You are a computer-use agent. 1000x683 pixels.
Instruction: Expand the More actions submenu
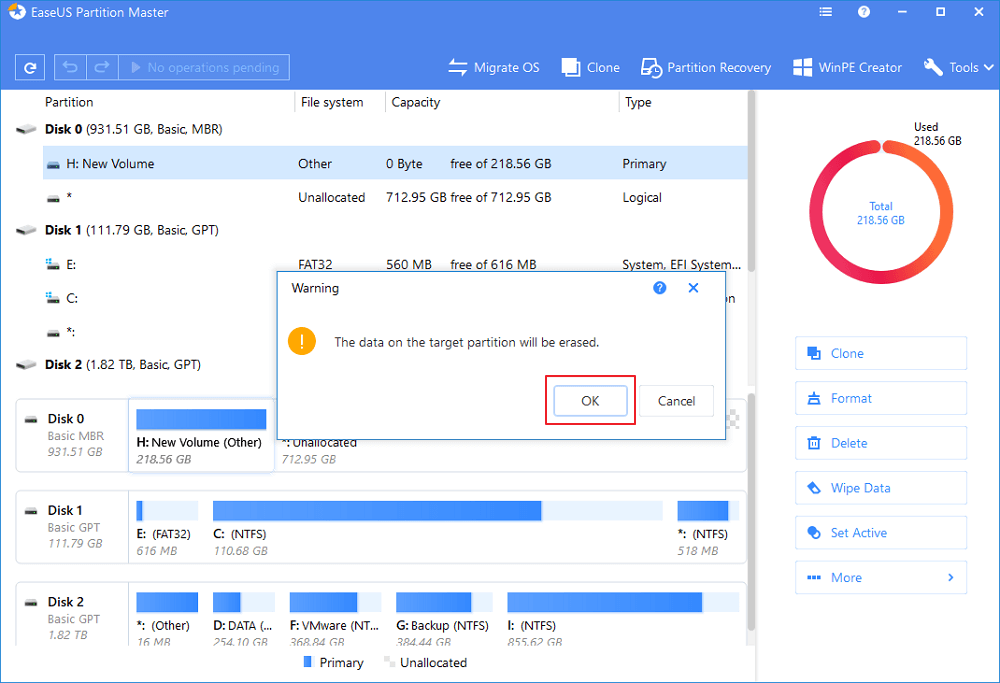point(881,577)
